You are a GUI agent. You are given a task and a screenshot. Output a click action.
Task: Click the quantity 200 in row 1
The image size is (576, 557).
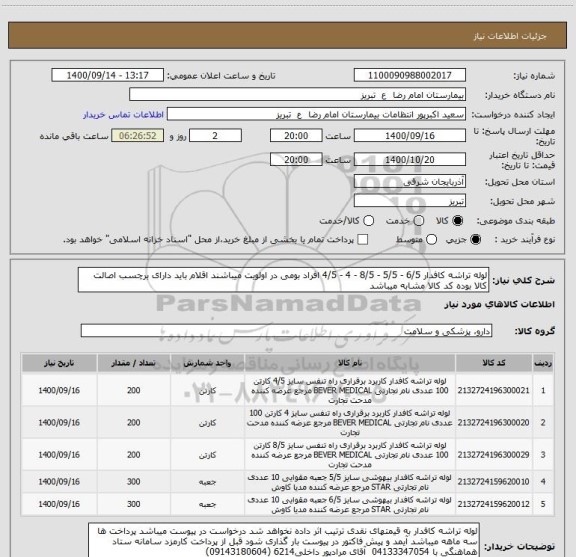(x=133, y=390)
